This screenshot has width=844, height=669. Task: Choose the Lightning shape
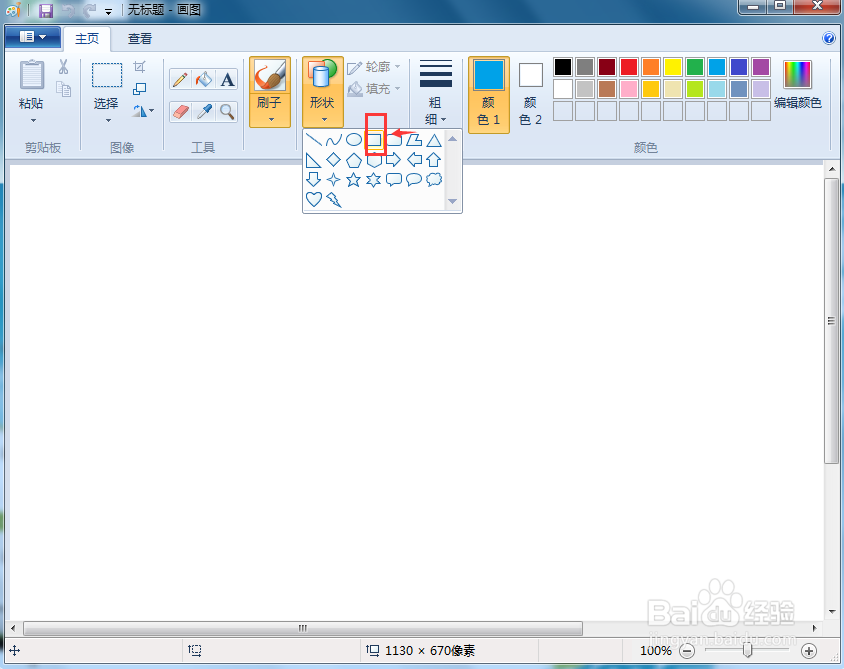333,199
